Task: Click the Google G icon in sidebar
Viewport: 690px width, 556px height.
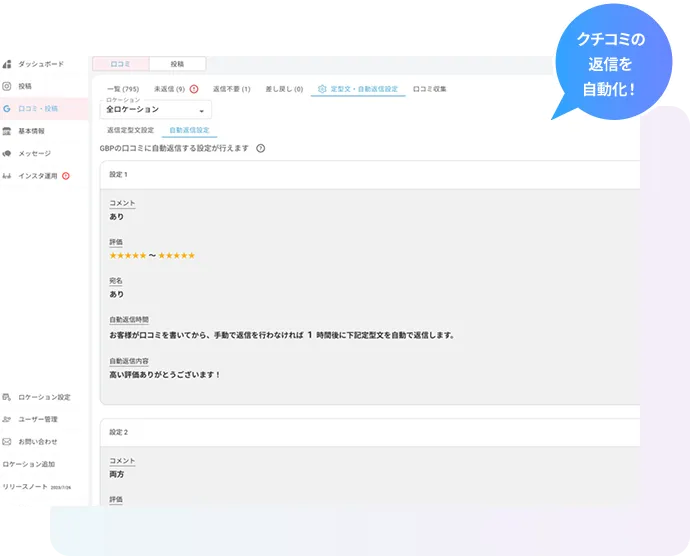Action: click(7, 109)
